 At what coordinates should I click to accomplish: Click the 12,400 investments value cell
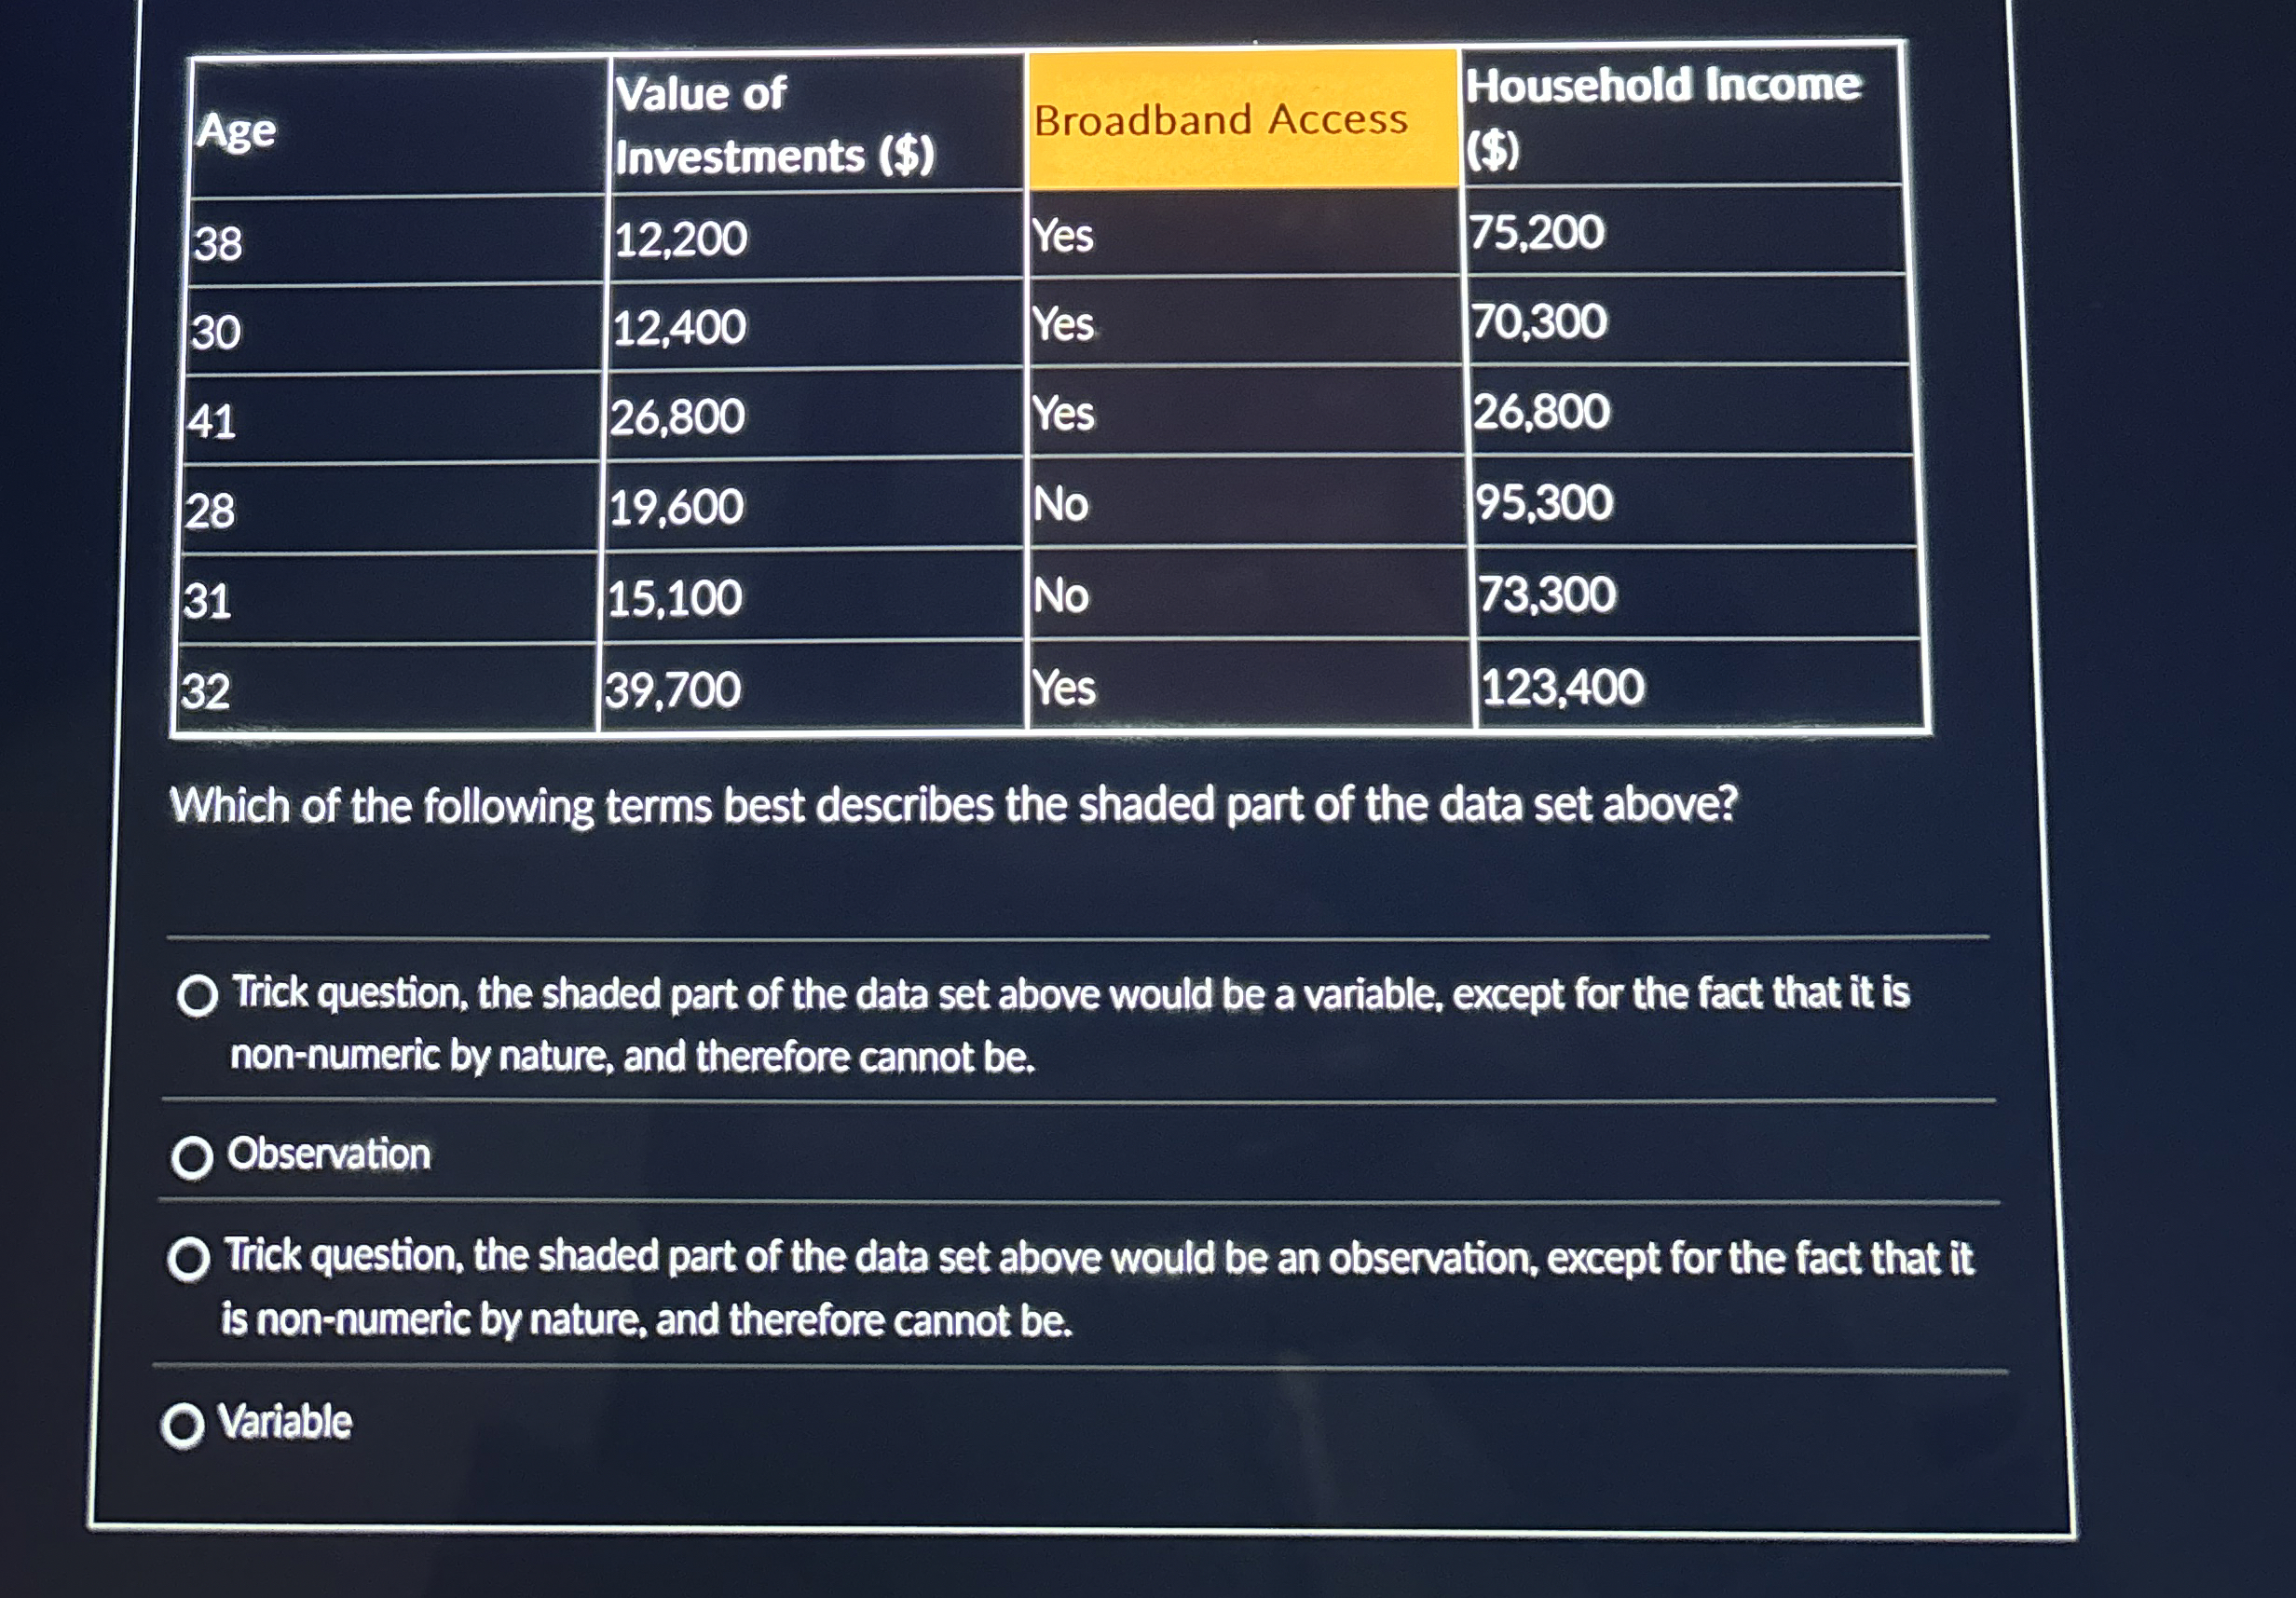(x=814, y=325)
